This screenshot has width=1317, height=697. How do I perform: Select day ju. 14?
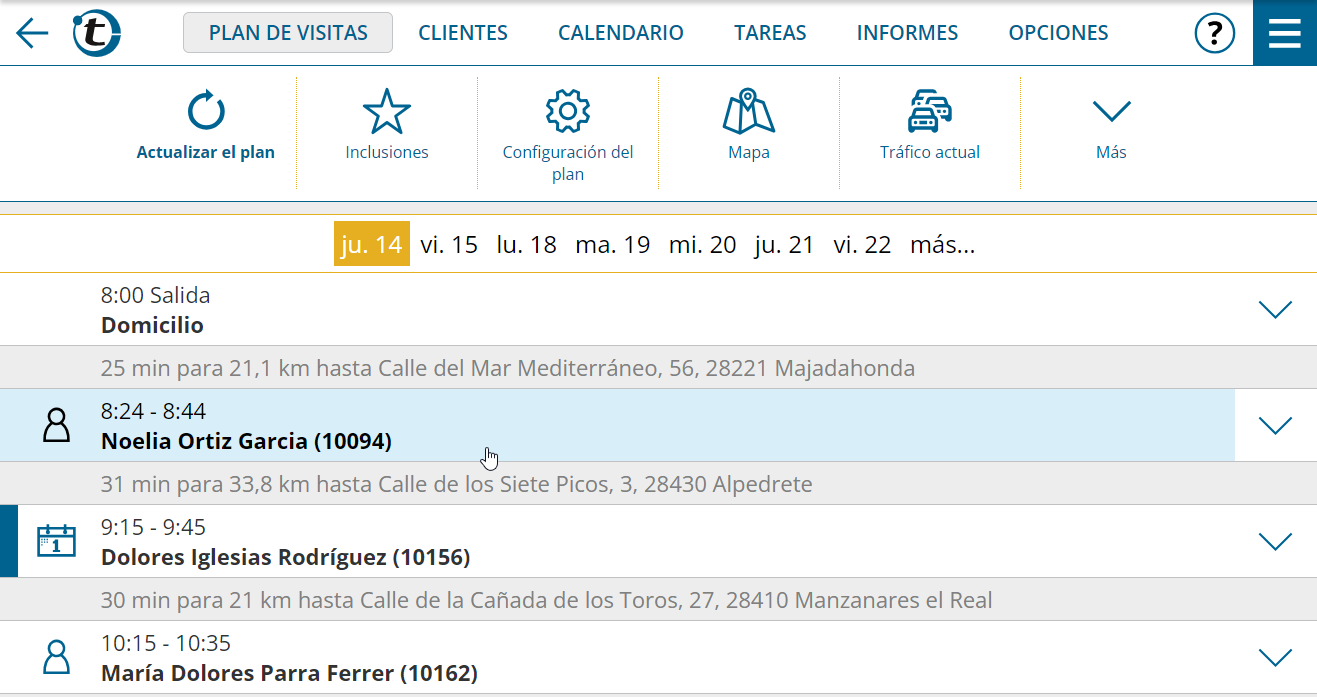pos(372,245)
